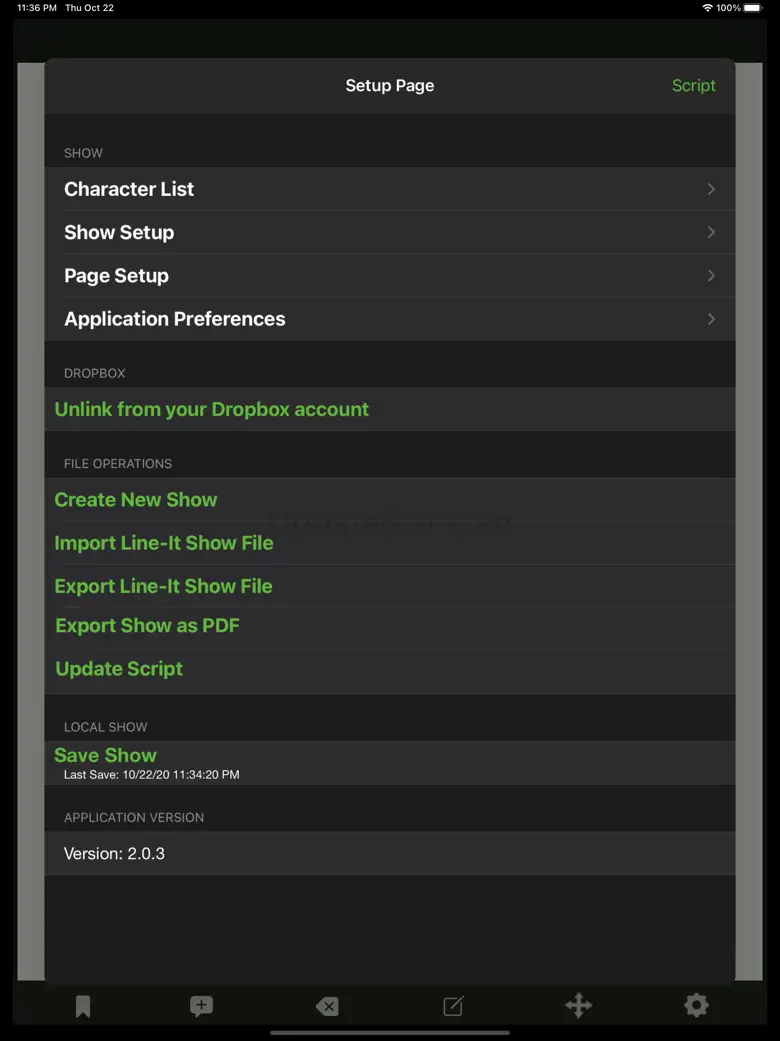
Task: Select Import Line-It Show File
Action: 164,543
